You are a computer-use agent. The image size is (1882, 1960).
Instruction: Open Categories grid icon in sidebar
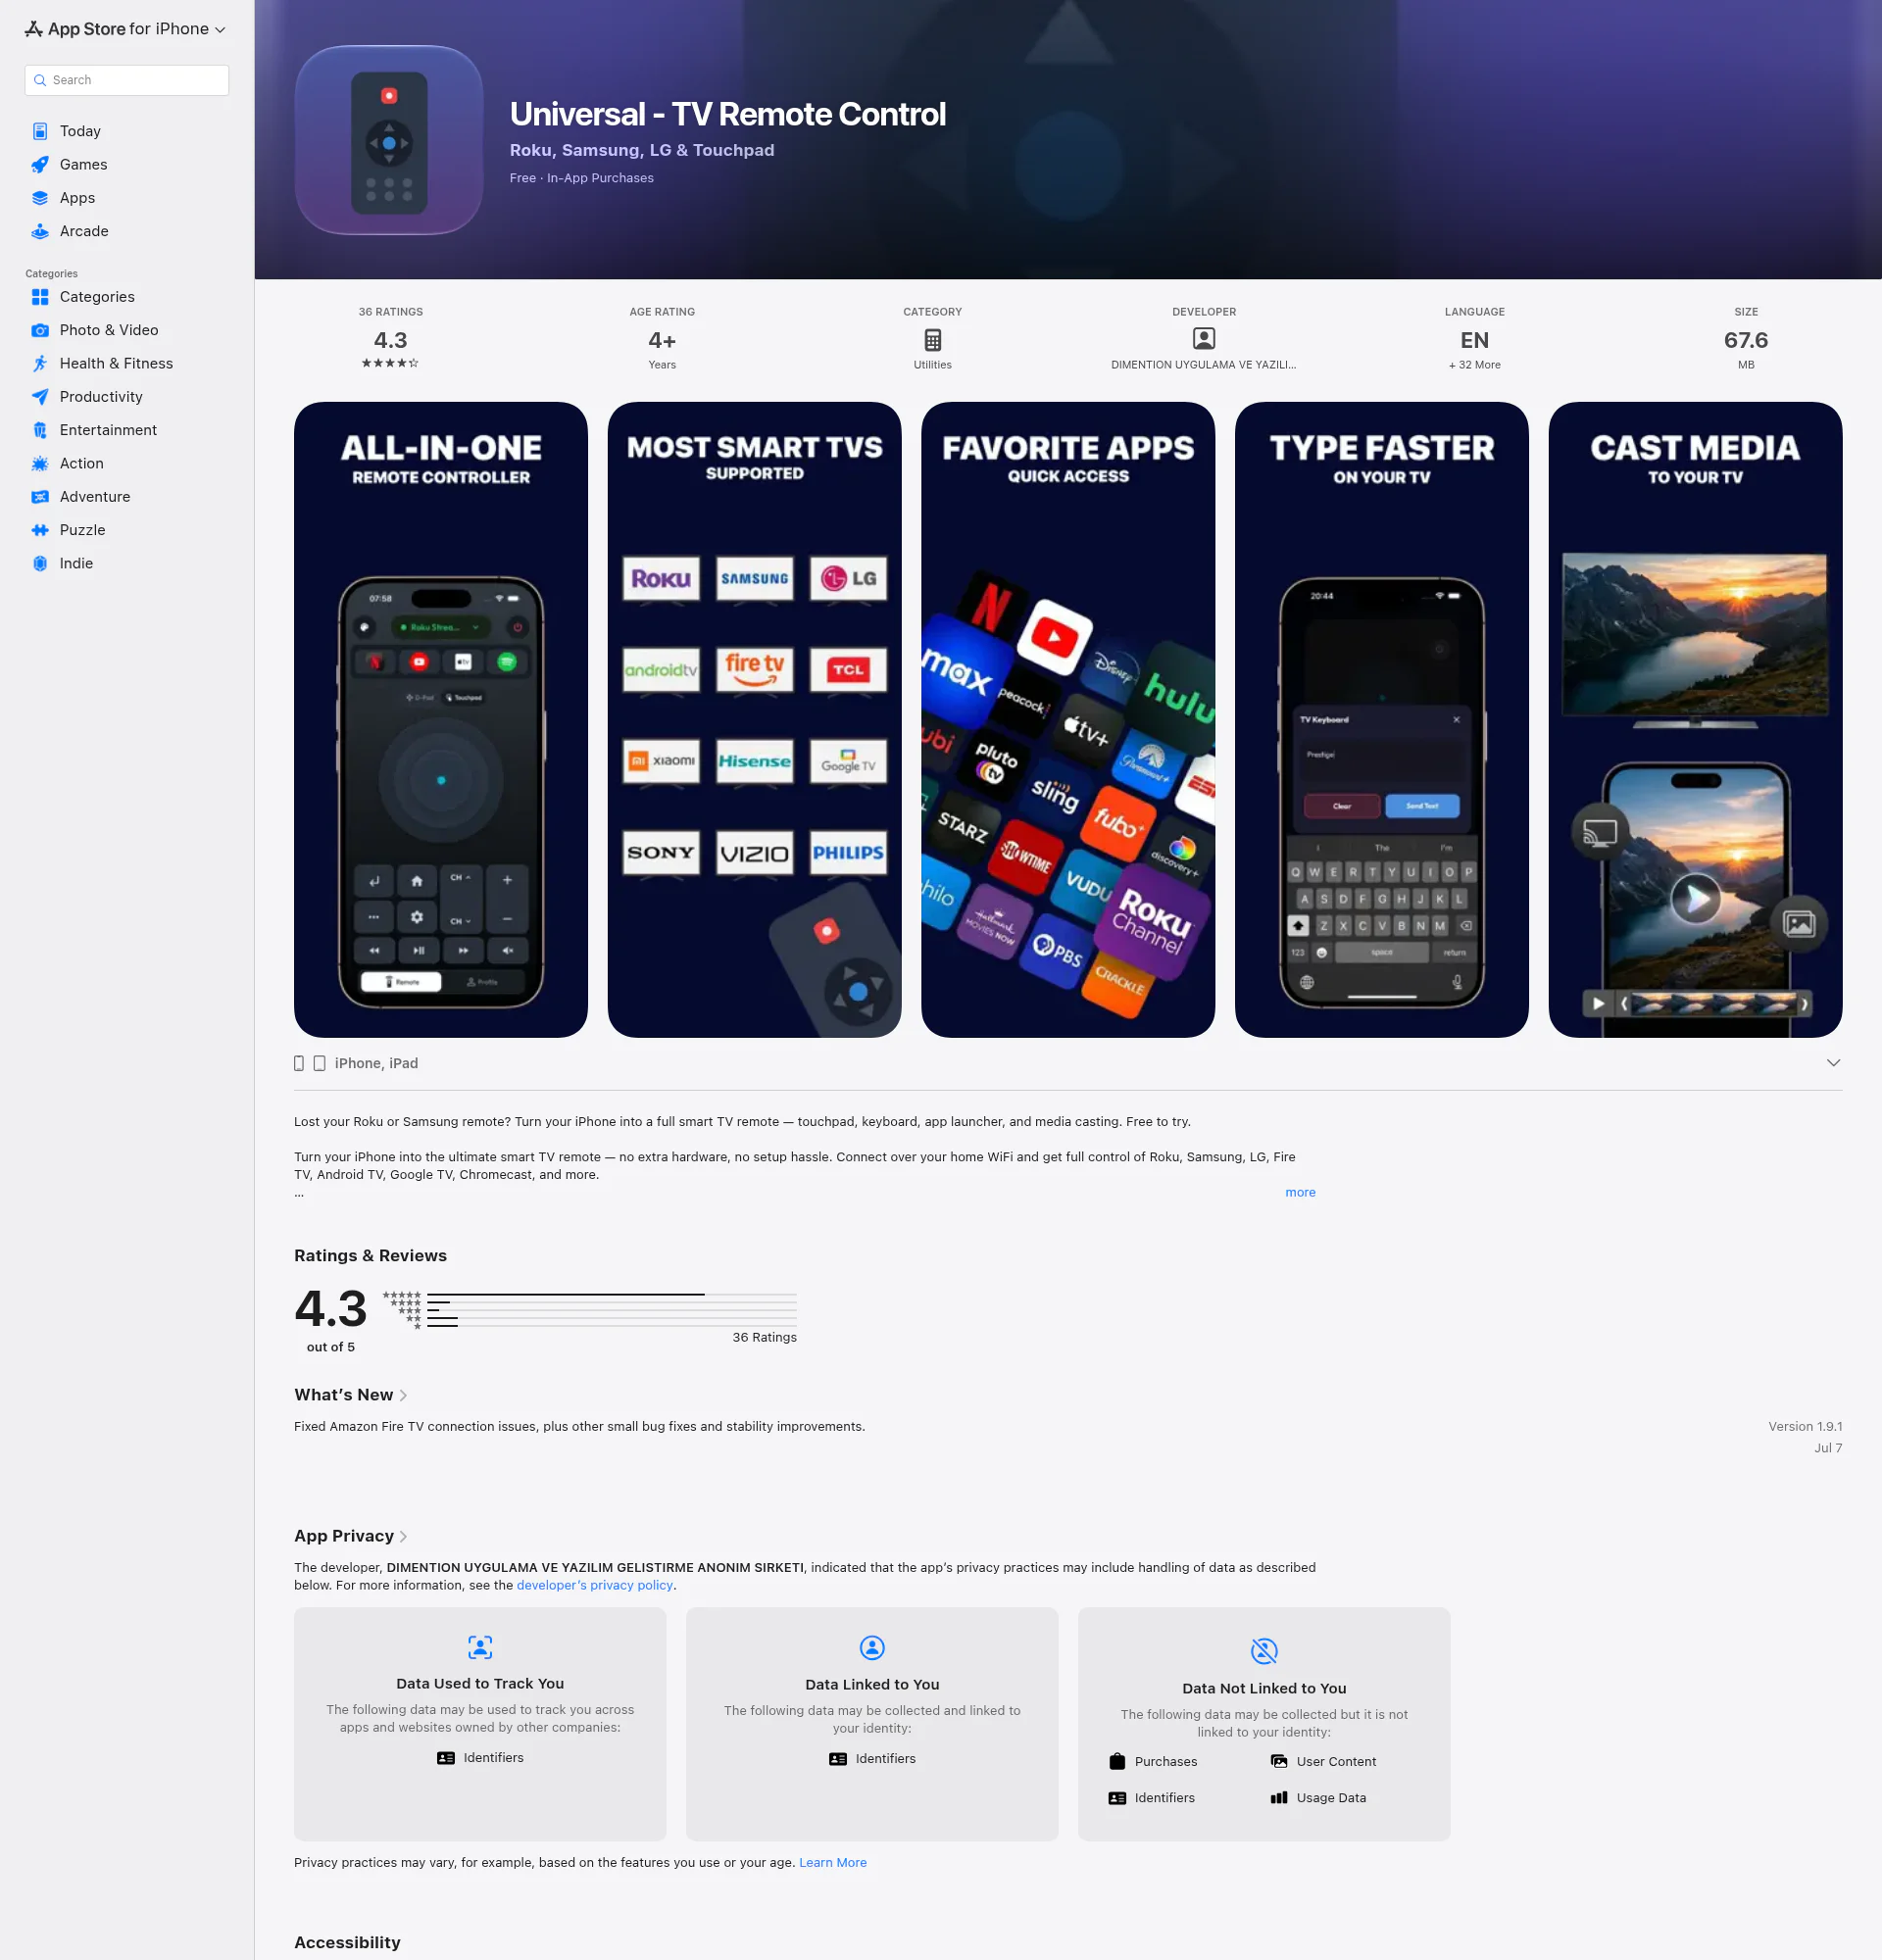click(40, 297)
